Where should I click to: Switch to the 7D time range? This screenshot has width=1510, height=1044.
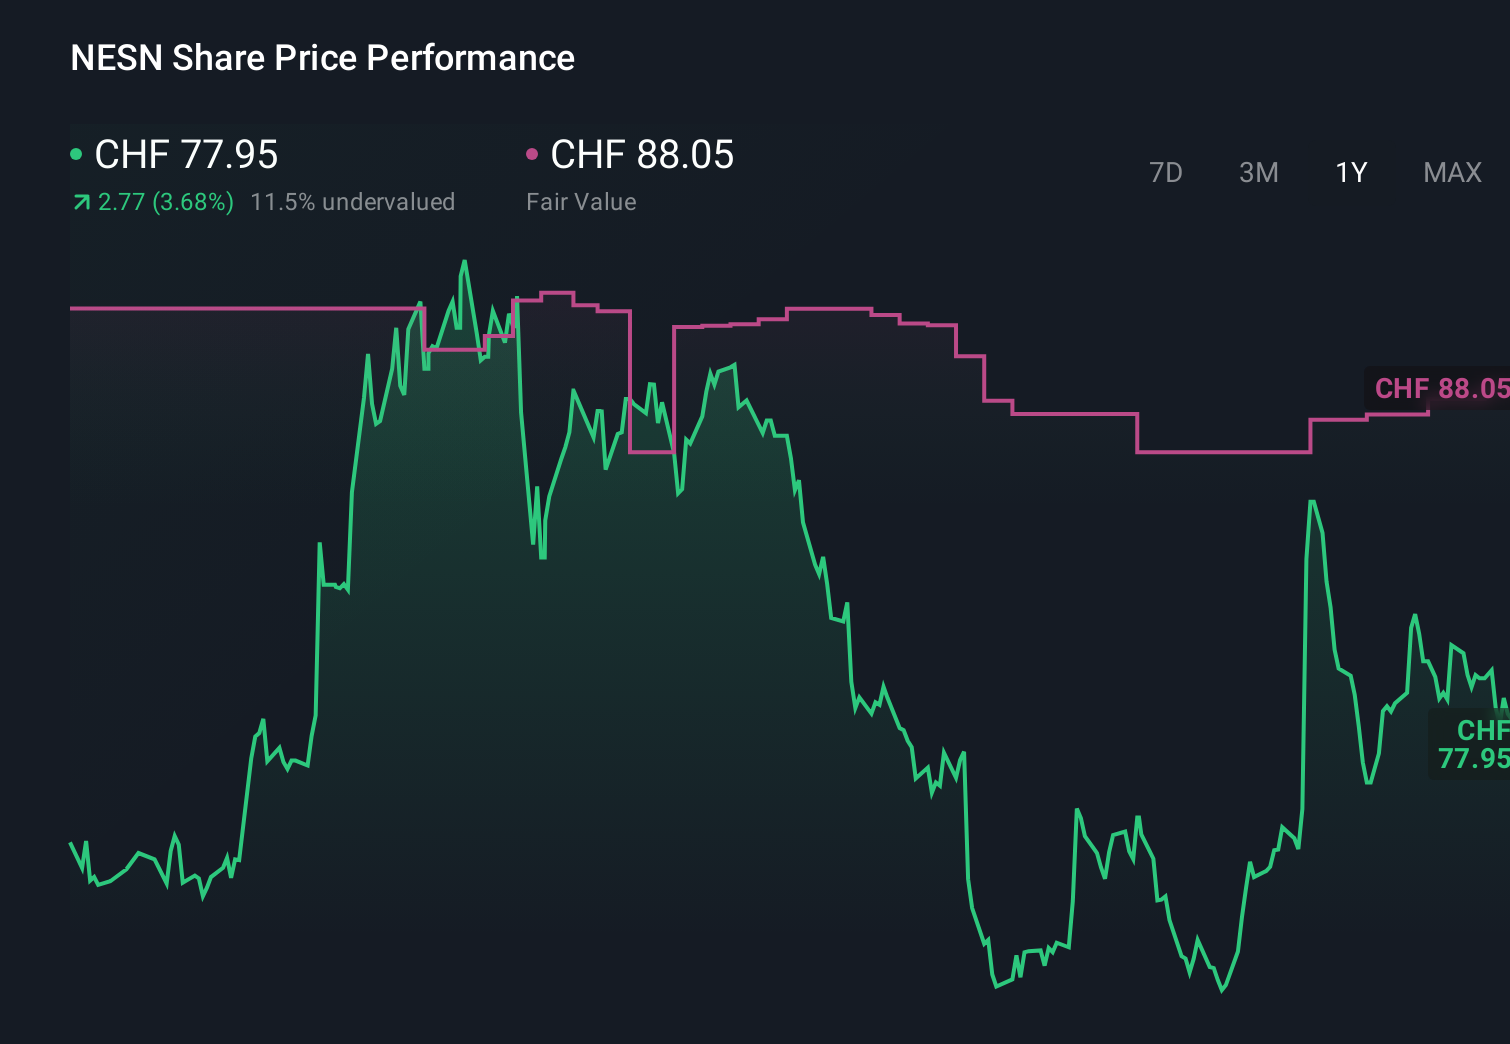click(x=1165, y=173)
